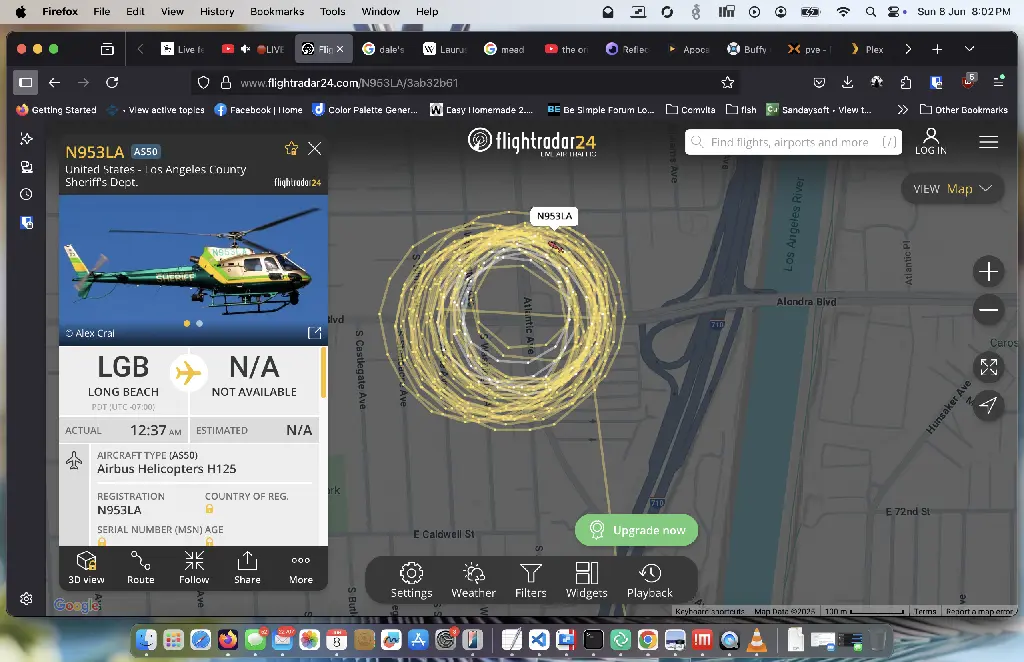Open map Filters
Viewport: 1024px width, 662px height.
click(530, 580)
